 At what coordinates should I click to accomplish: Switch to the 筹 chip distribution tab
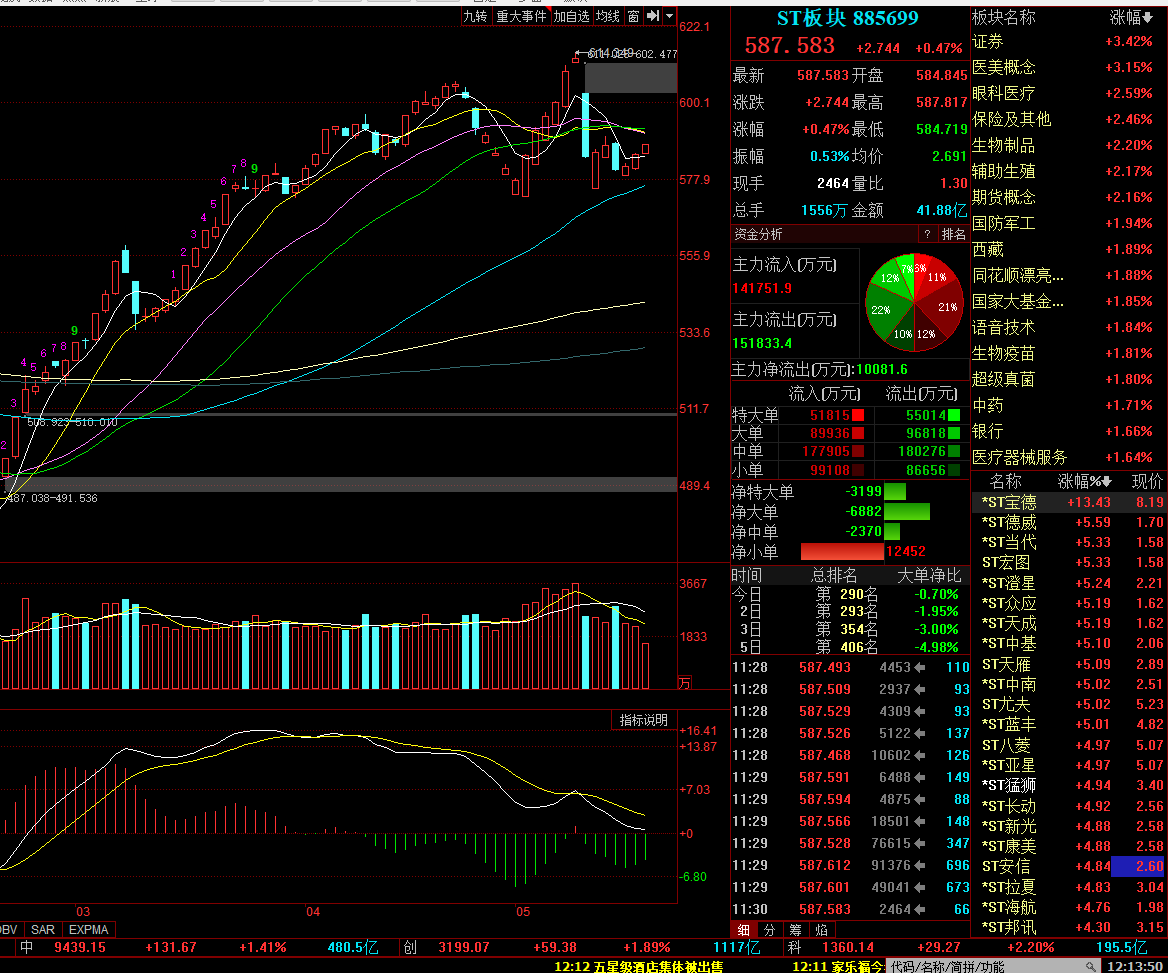796,930
